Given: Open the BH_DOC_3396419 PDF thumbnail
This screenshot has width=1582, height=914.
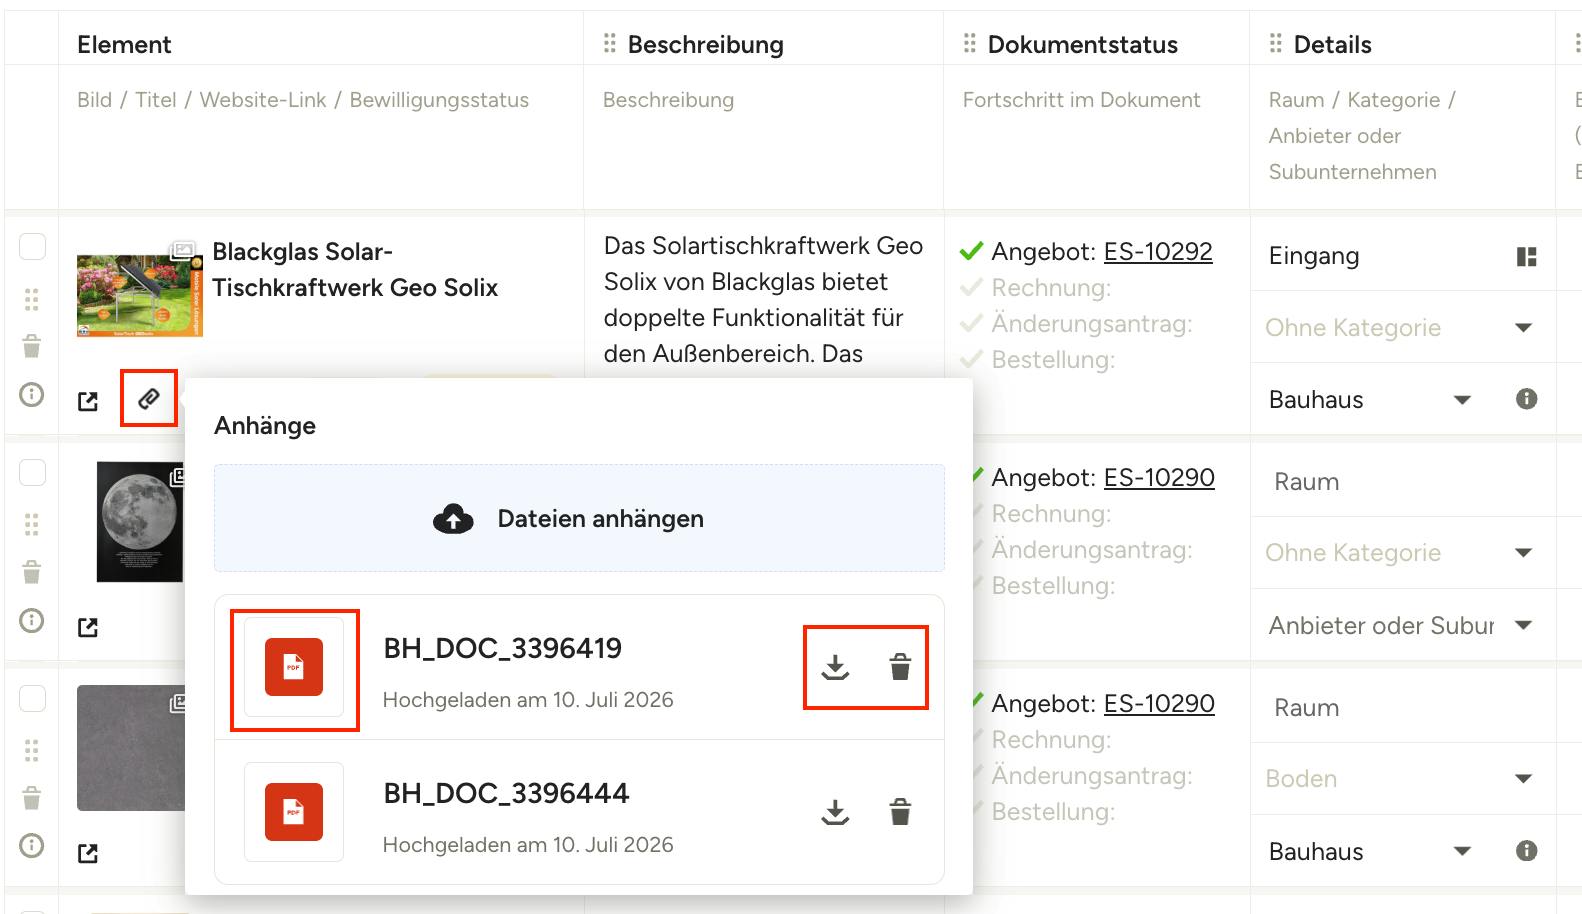Looking at the screenshot, I should click(294, 667).
